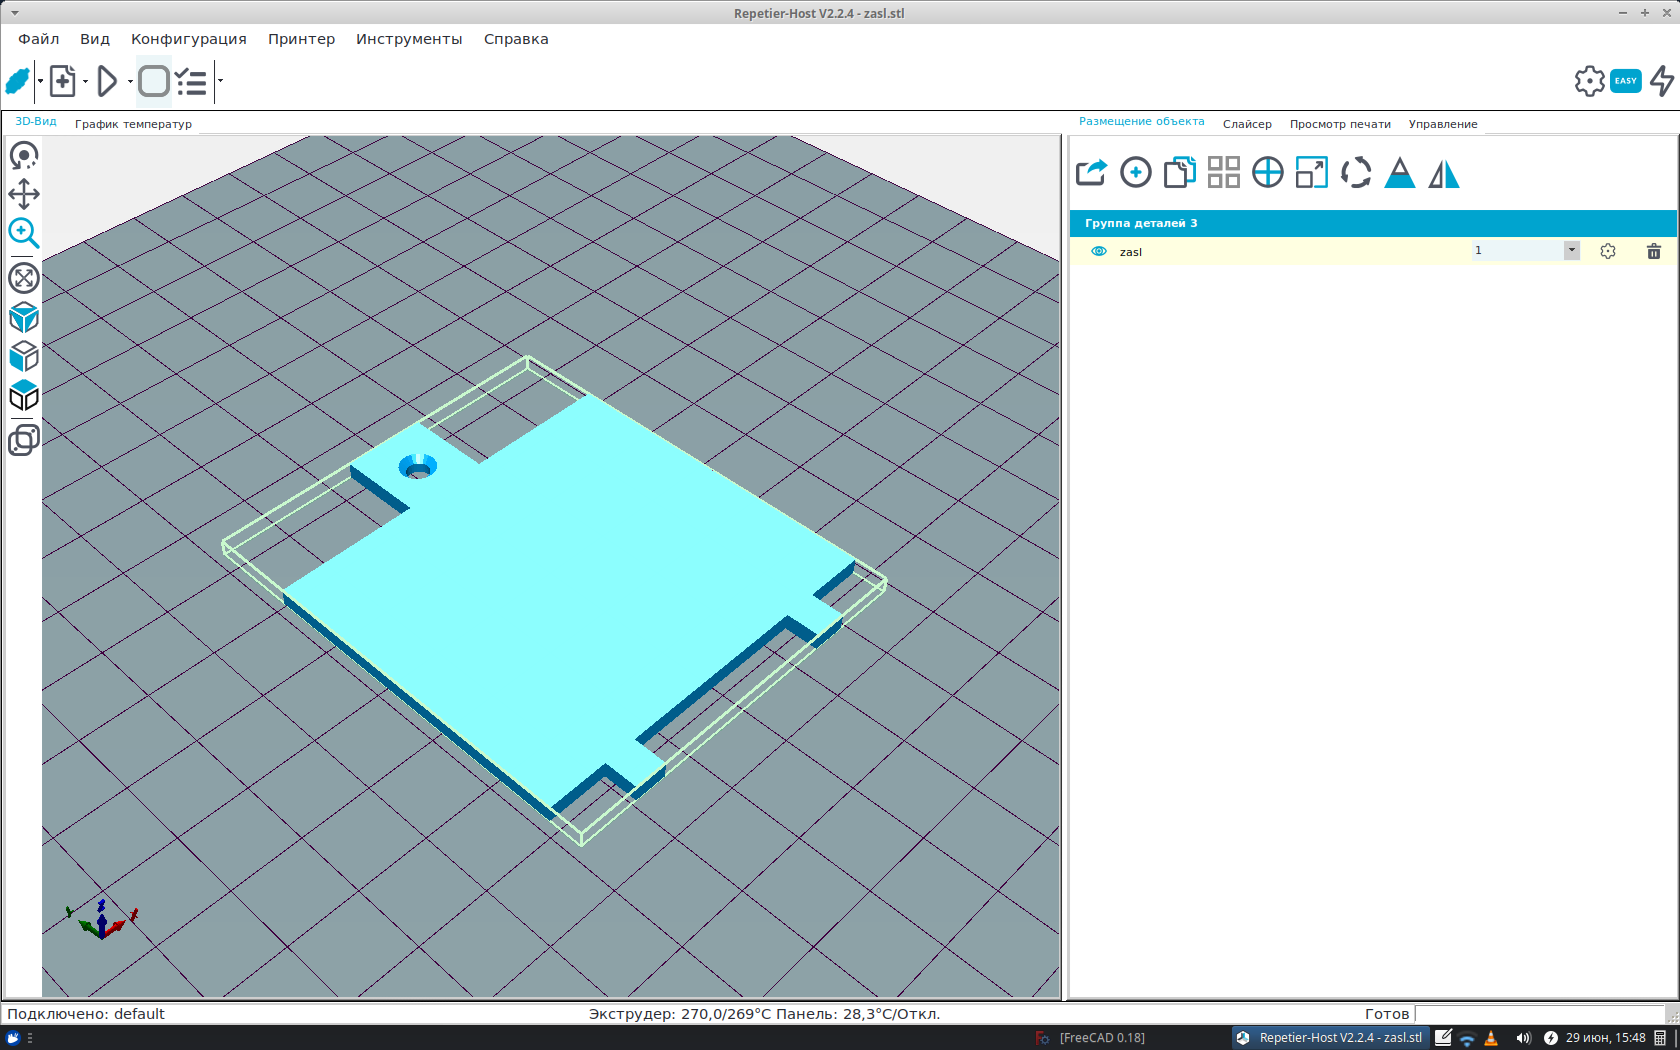The height and width of the screenshot is (1050, 1680).
Task: Hide the zasl object with eye icon
Action: point(1099,251)
